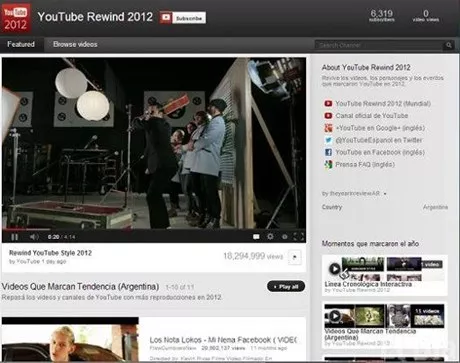Screen dimensions: 460x363
Task: Switch to the Browse videos tab
Action: point(75,44)
